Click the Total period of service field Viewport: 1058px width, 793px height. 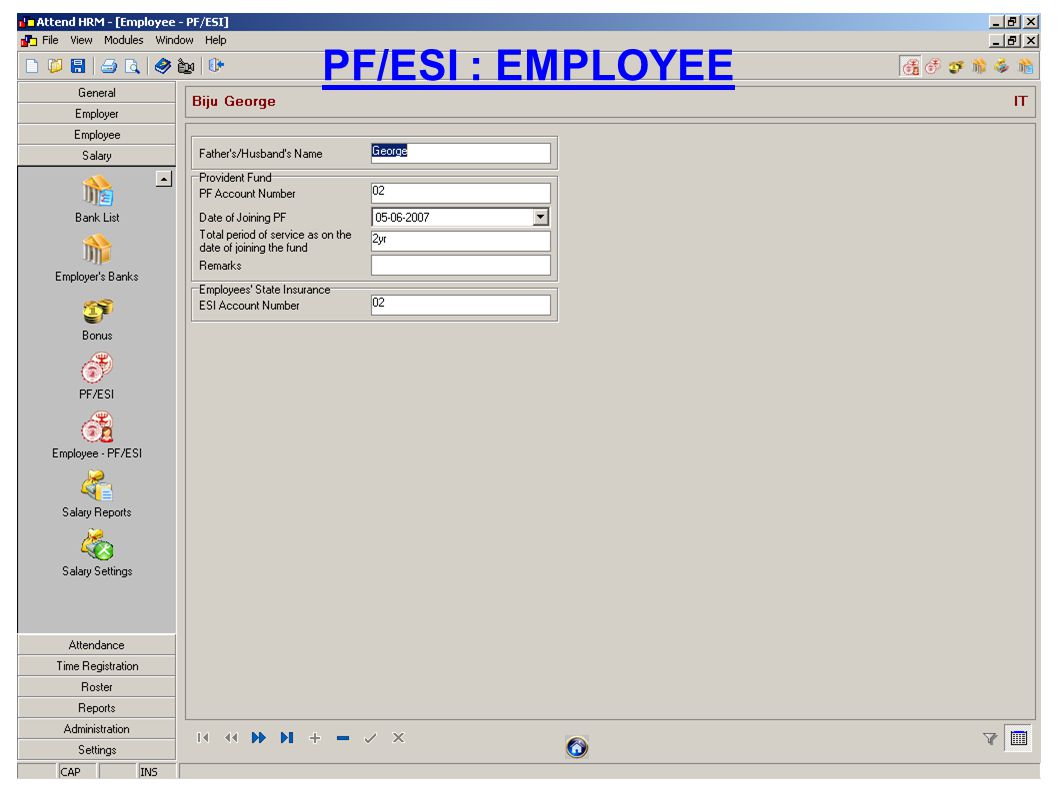tap(461, 241)
